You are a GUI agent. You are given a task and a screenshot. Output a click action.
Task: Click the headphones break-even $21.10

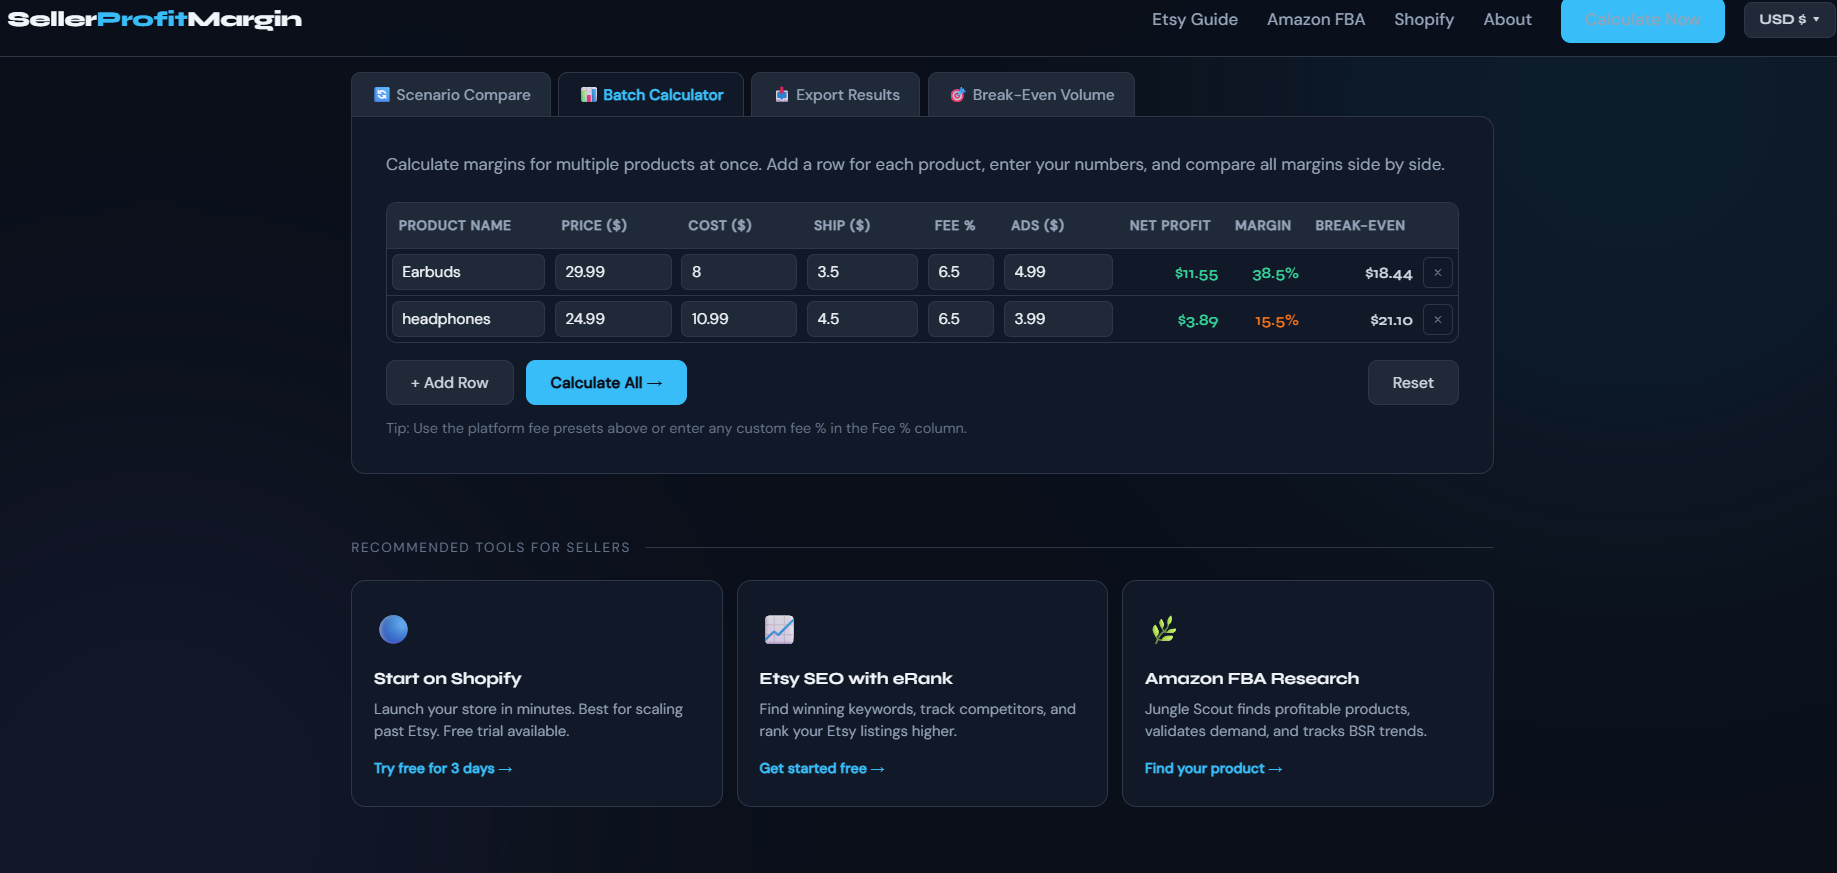click(x=1391, y=321)
